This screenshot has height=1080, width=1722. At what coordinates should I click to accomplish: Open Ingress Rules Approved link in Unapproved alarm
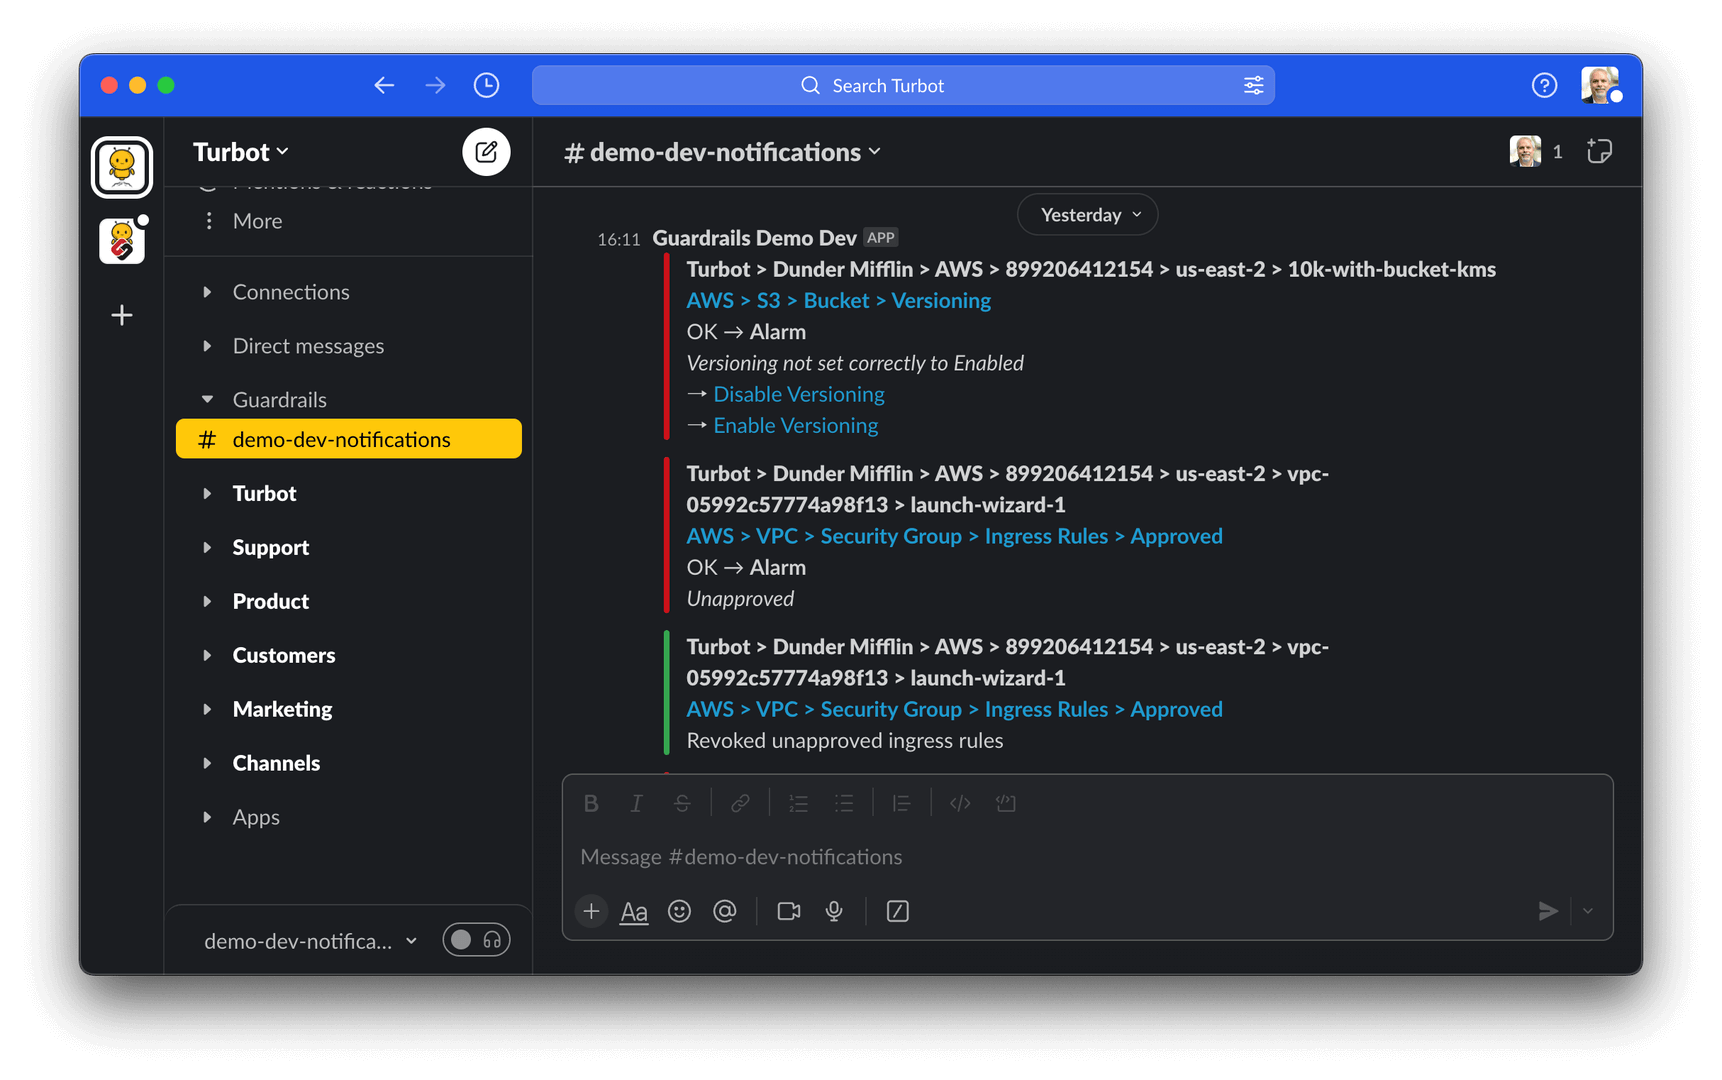click(x=954, y=537)
